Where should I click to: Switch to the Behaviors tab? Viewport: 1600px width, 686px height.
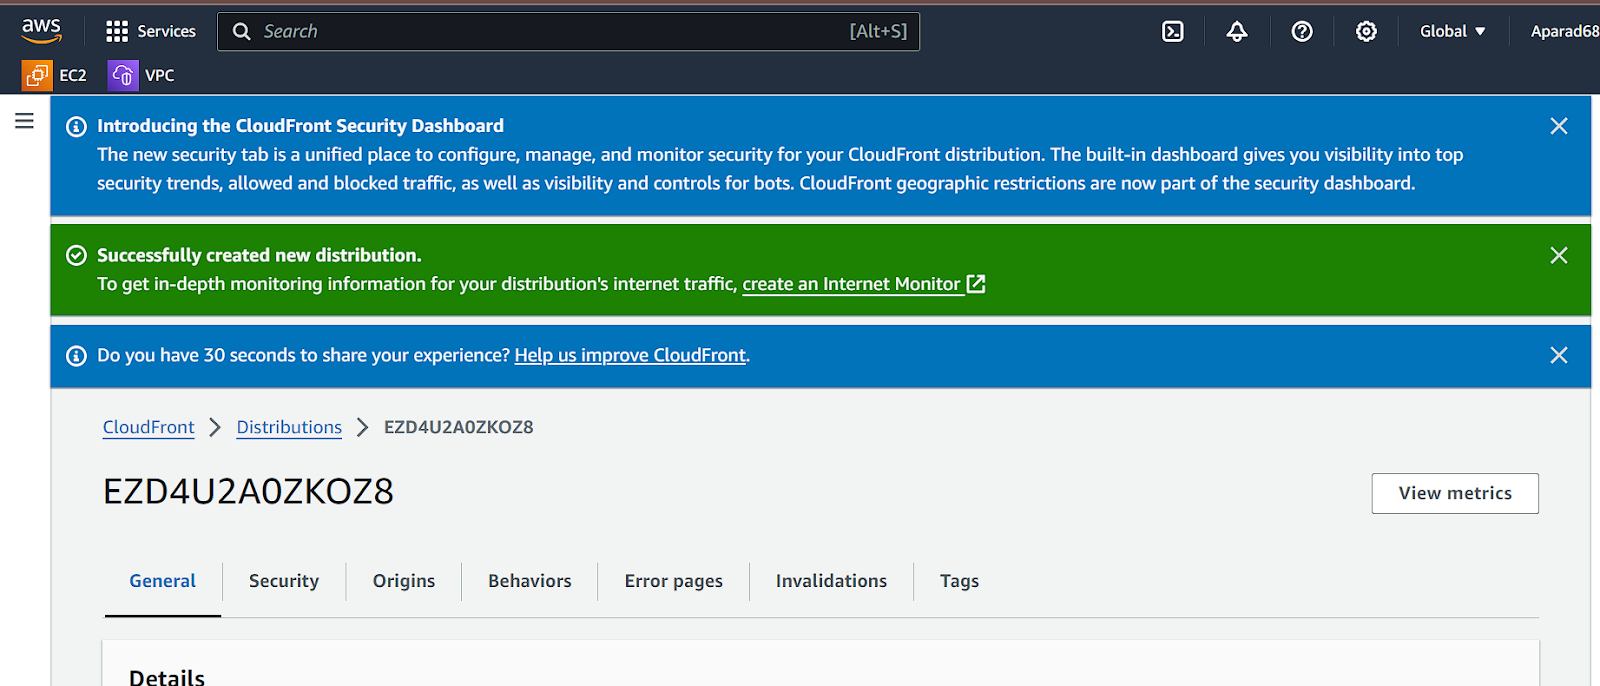coord(530,581)
